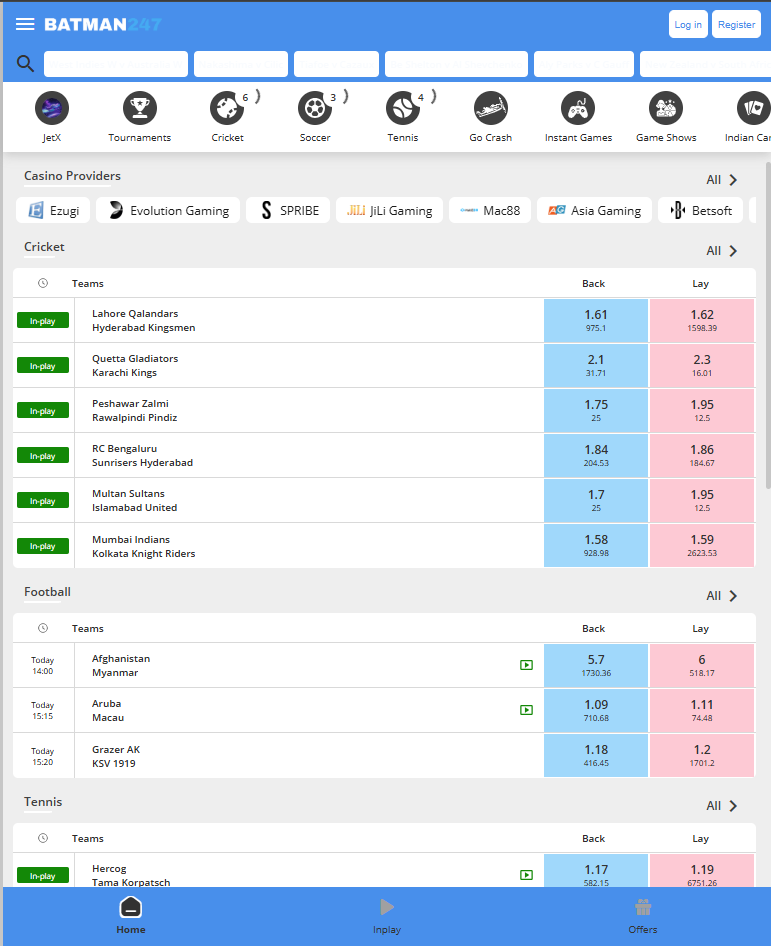771x946 pixels.
Task: Expand All Cricket matches
Action: click(722, 251)
